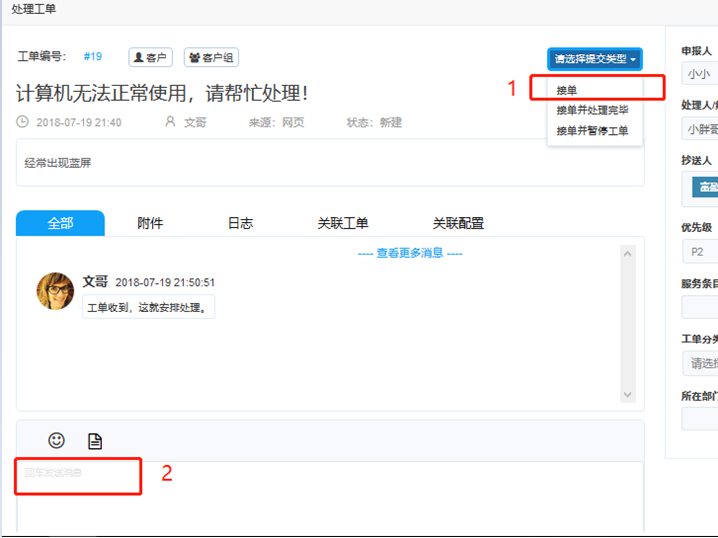The height and width of the screenshot is (538, 718).
Task: Open the 请选择提交类型 dropdown
Action: pyautogui.click(x=594, y=59)
